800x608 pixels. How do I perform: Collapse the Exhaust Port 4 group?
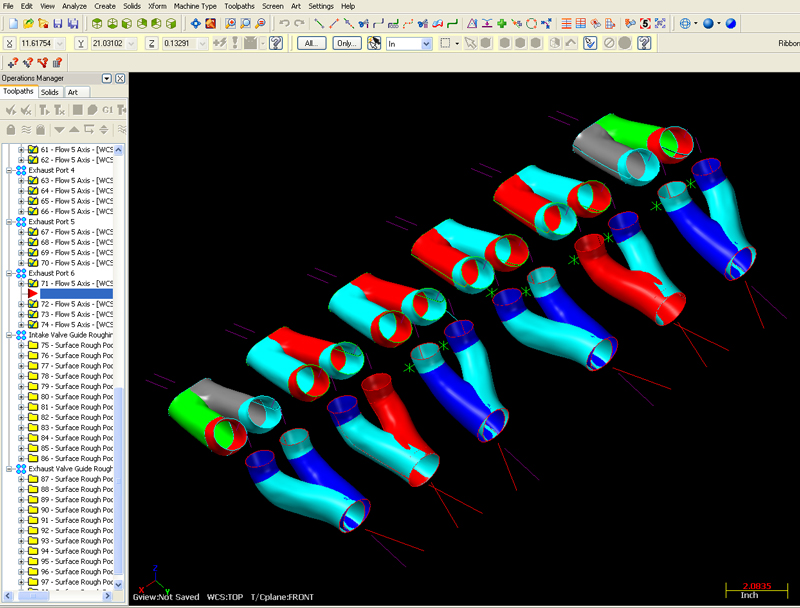click(x=10, y=170)
